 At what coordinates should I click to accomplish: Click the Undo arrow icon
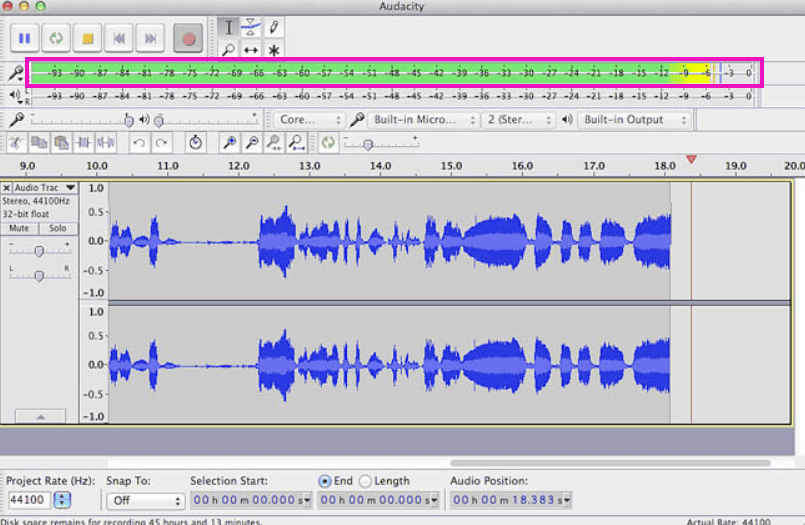coord(139,143)
